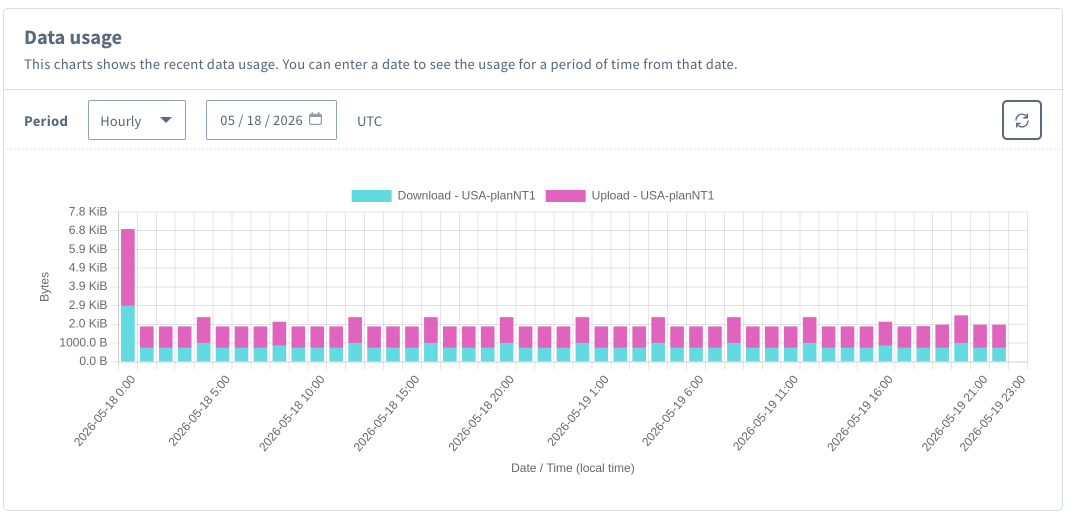Click the Upload - USA-planNT1 legend label
This screenshot has width=1073, height=521.
click(x=653, y=196)
